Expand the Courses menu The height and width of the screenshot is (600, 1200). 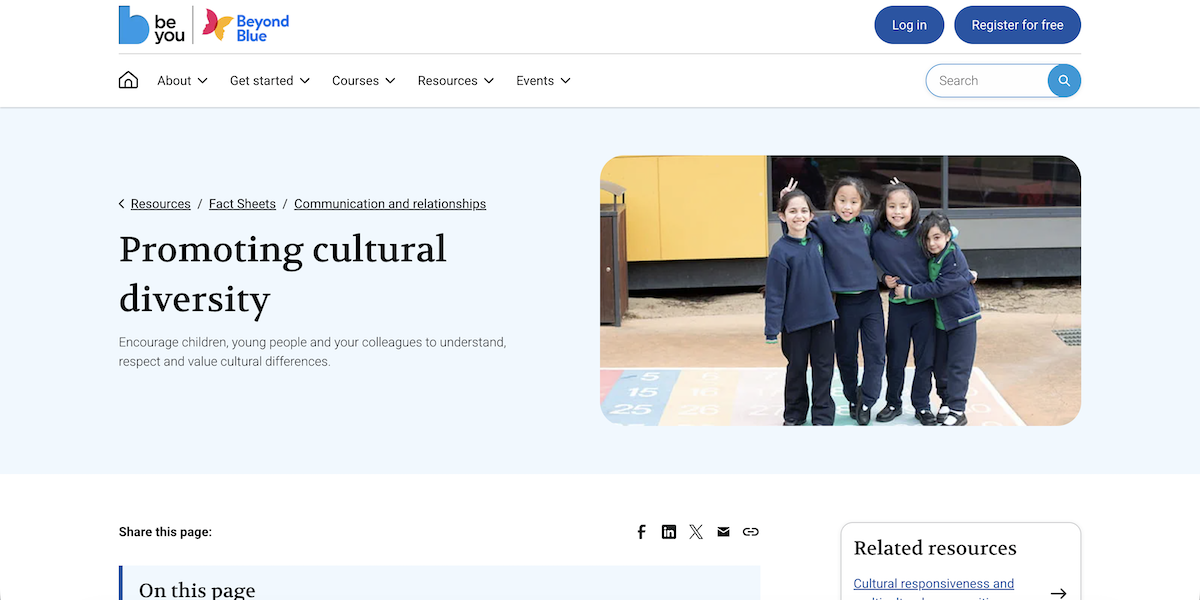pos(363,81)
